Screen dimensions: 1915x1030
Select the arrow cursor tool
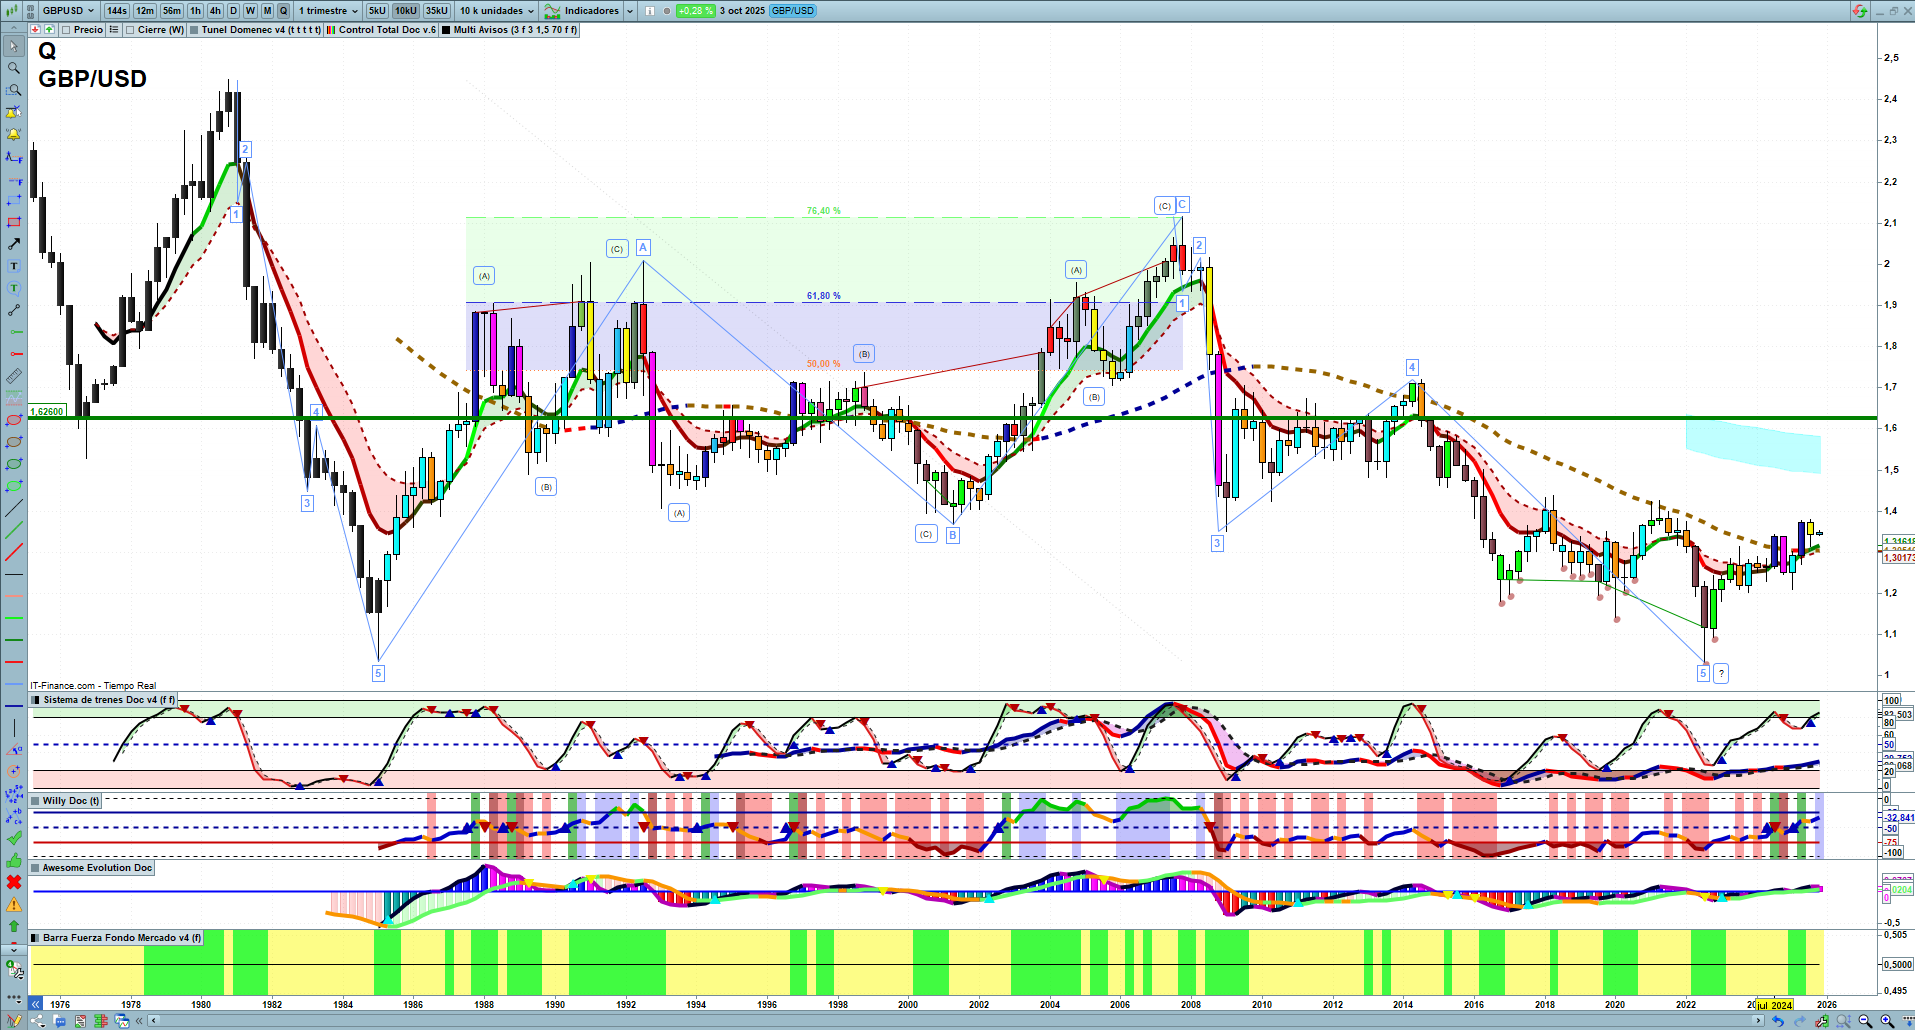[x=14, y=46]
